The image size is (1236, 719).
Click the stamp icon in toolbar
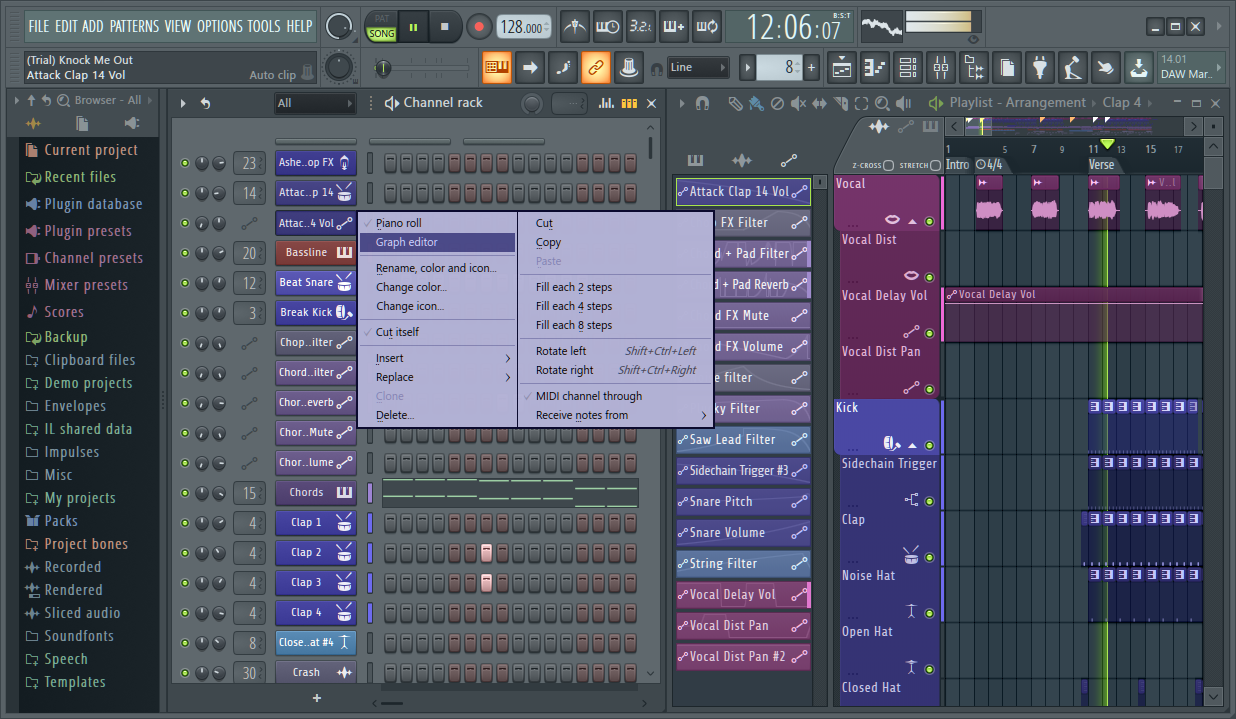tap(629, 67)
